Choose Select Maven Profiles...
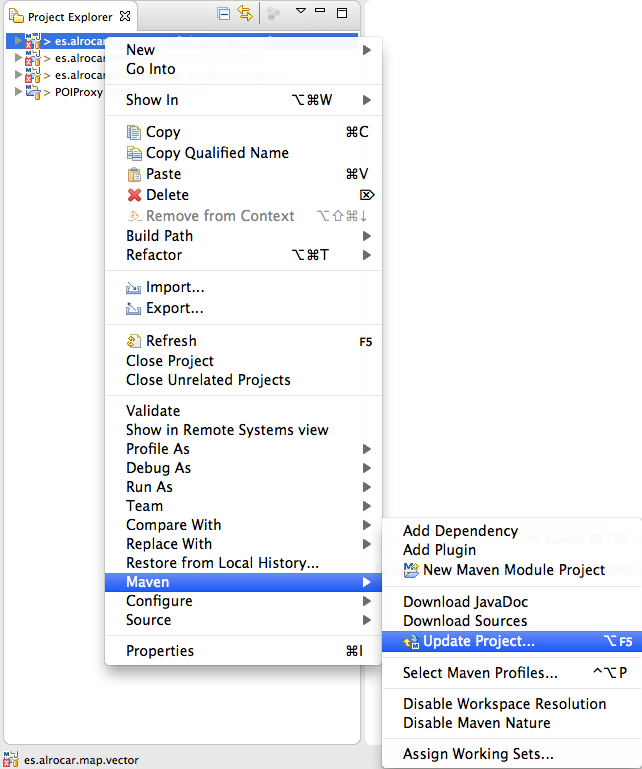 (512, 673)
